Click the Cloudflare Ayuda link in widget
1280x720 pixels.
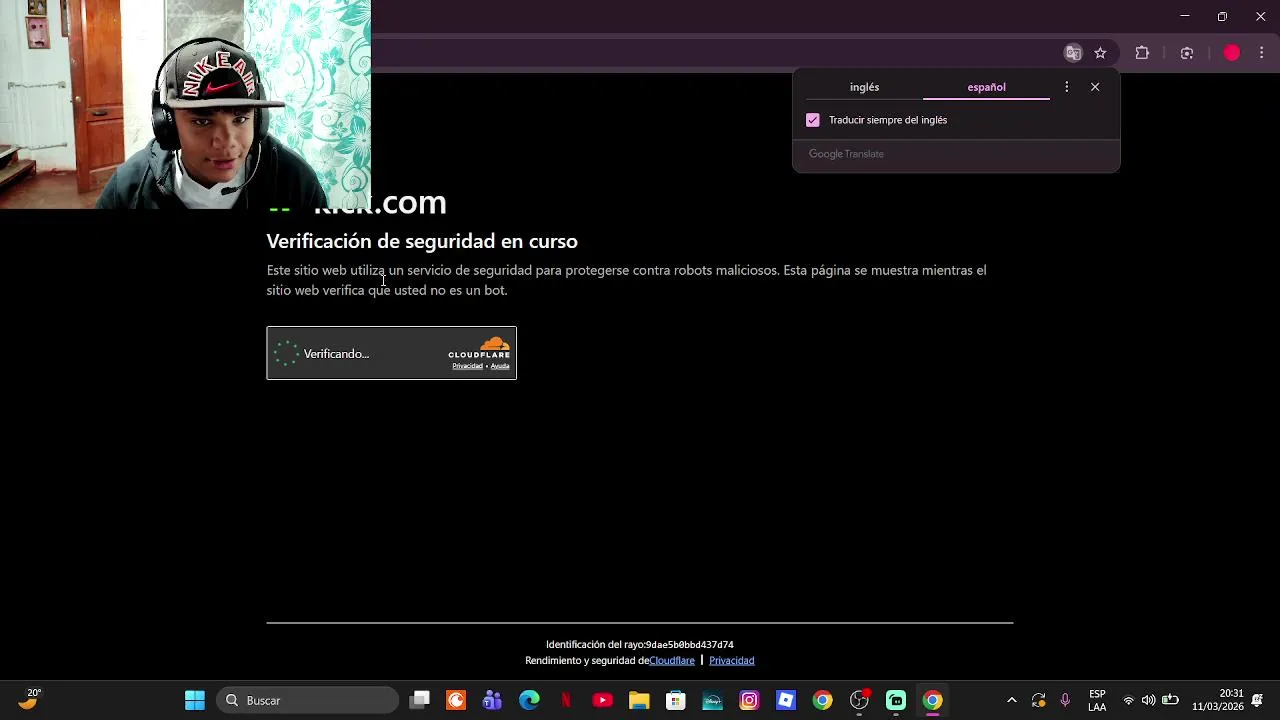coord(500,366)
